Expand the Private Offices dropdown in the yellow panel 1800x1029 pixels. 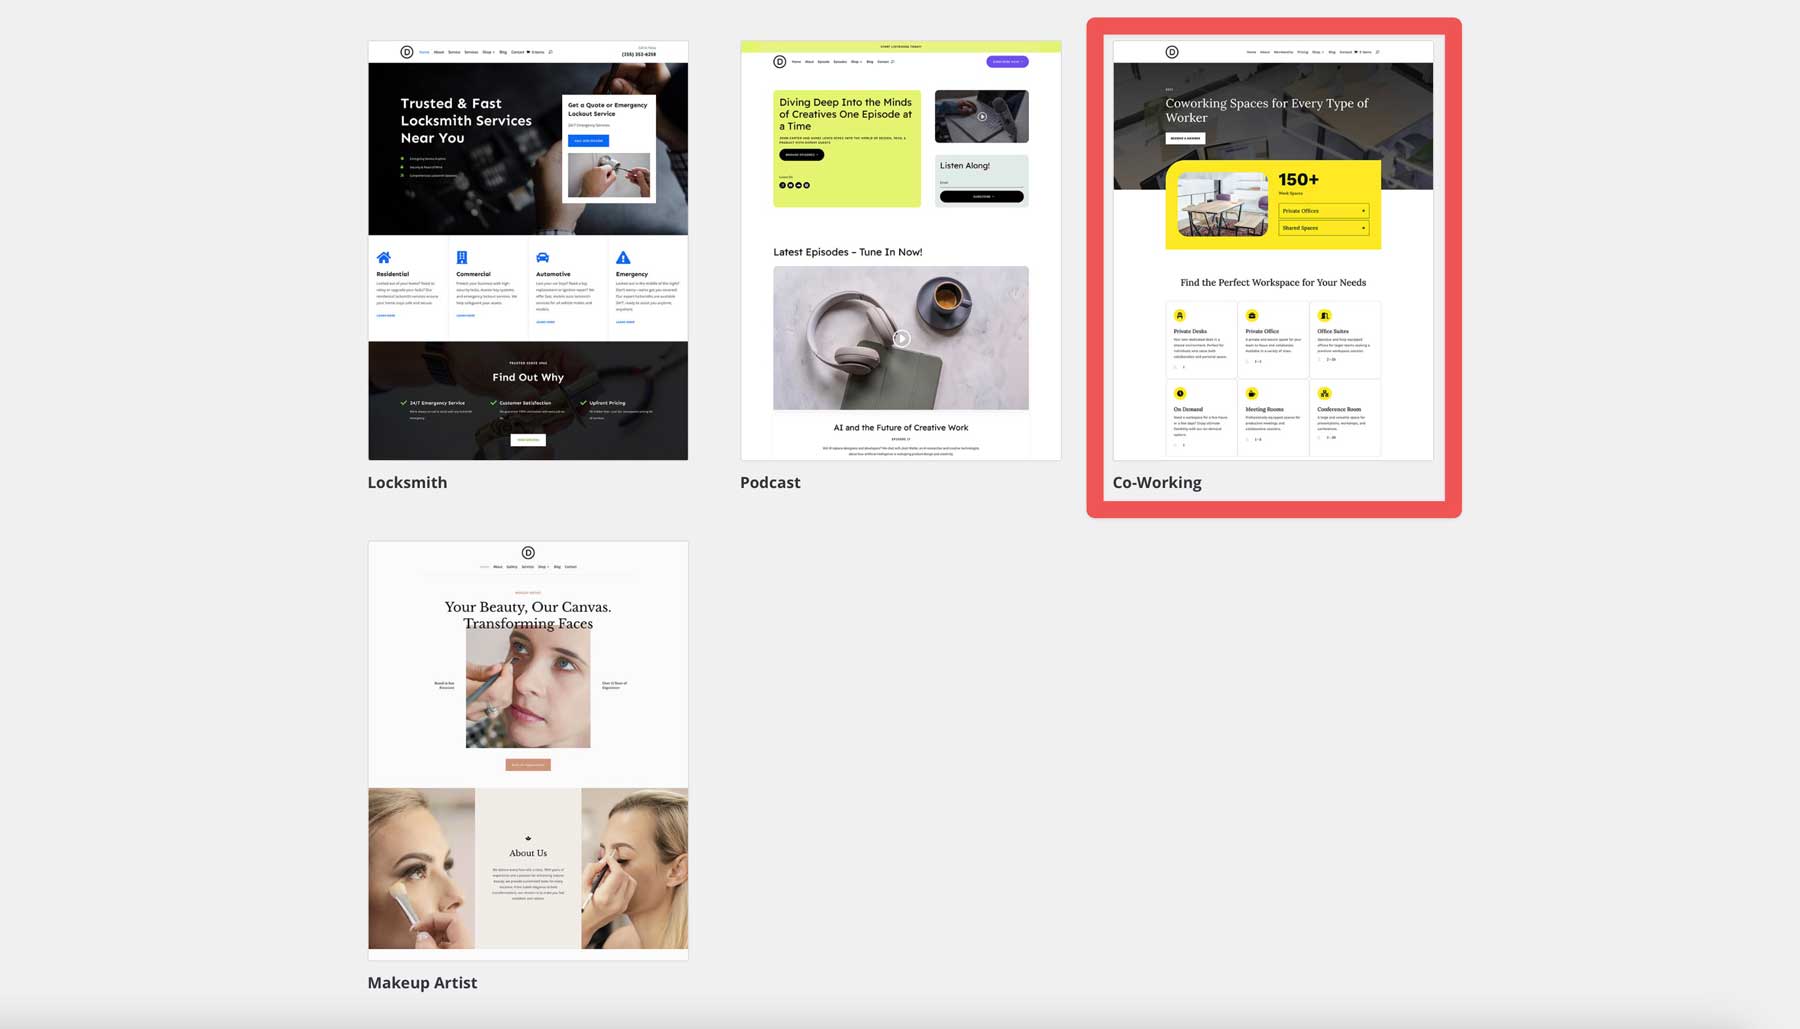tap(1323, 211)
